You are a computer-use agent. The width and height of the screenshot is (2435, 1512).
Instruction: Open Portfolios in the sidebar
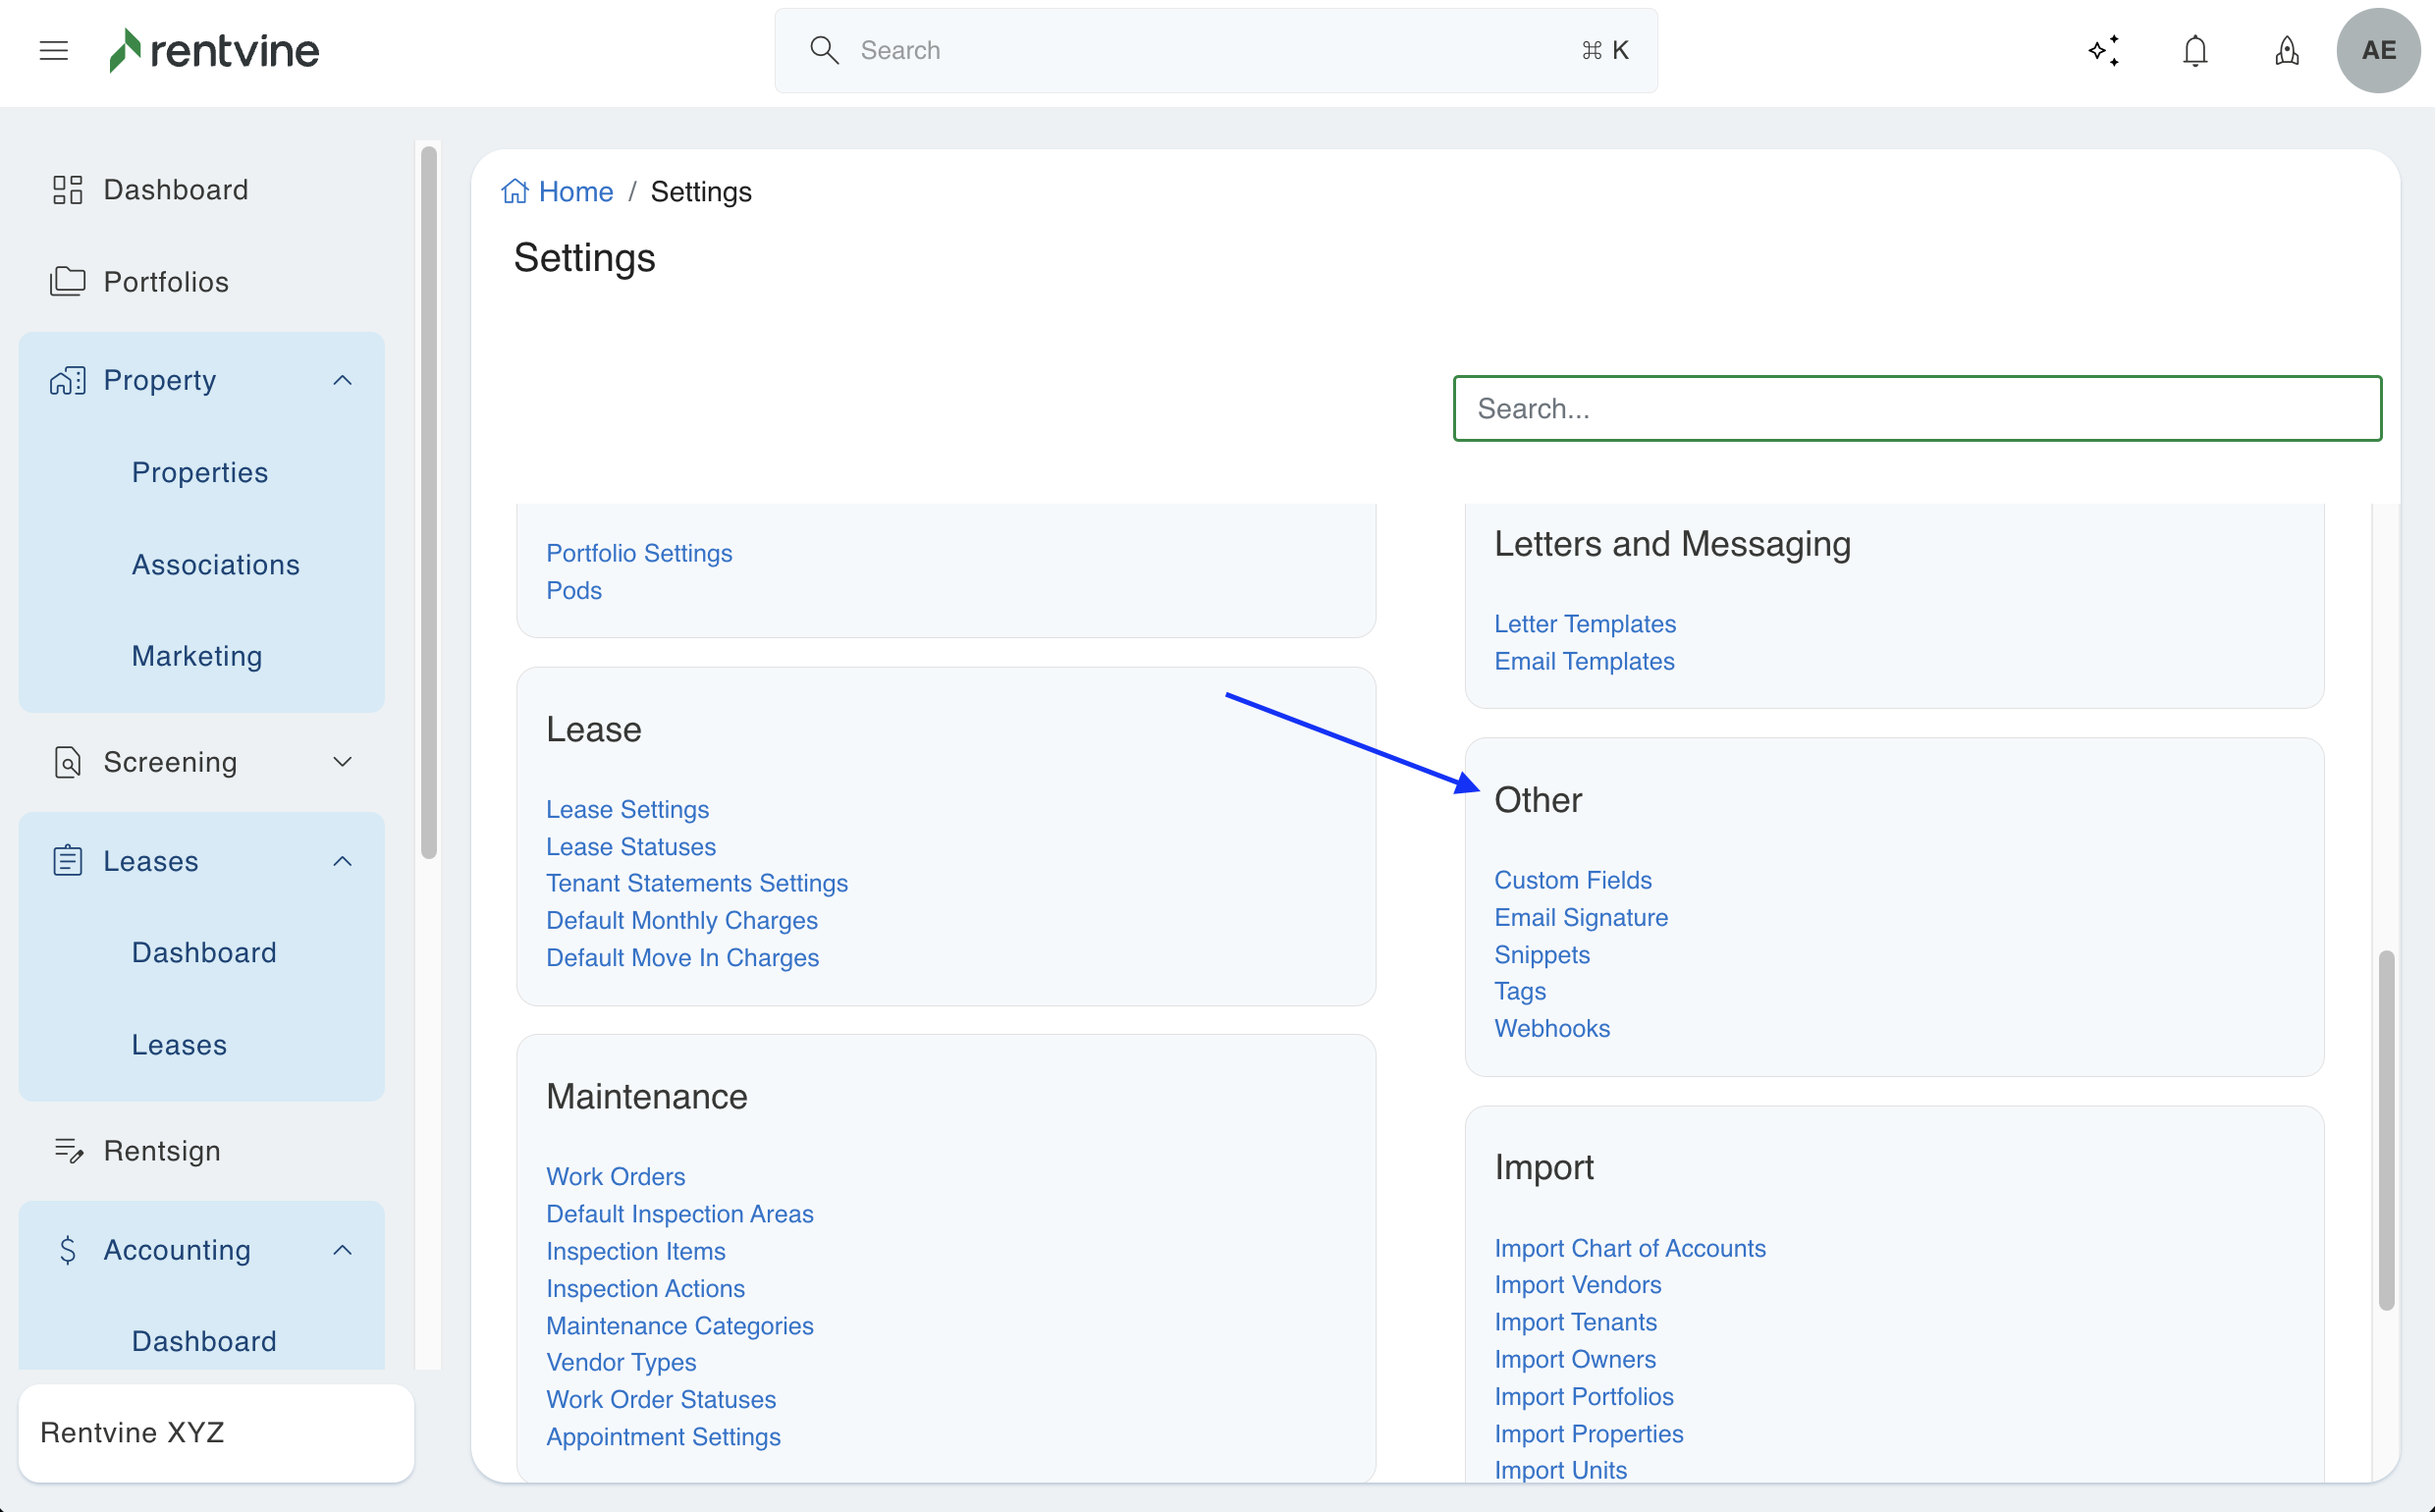point(166,282)
